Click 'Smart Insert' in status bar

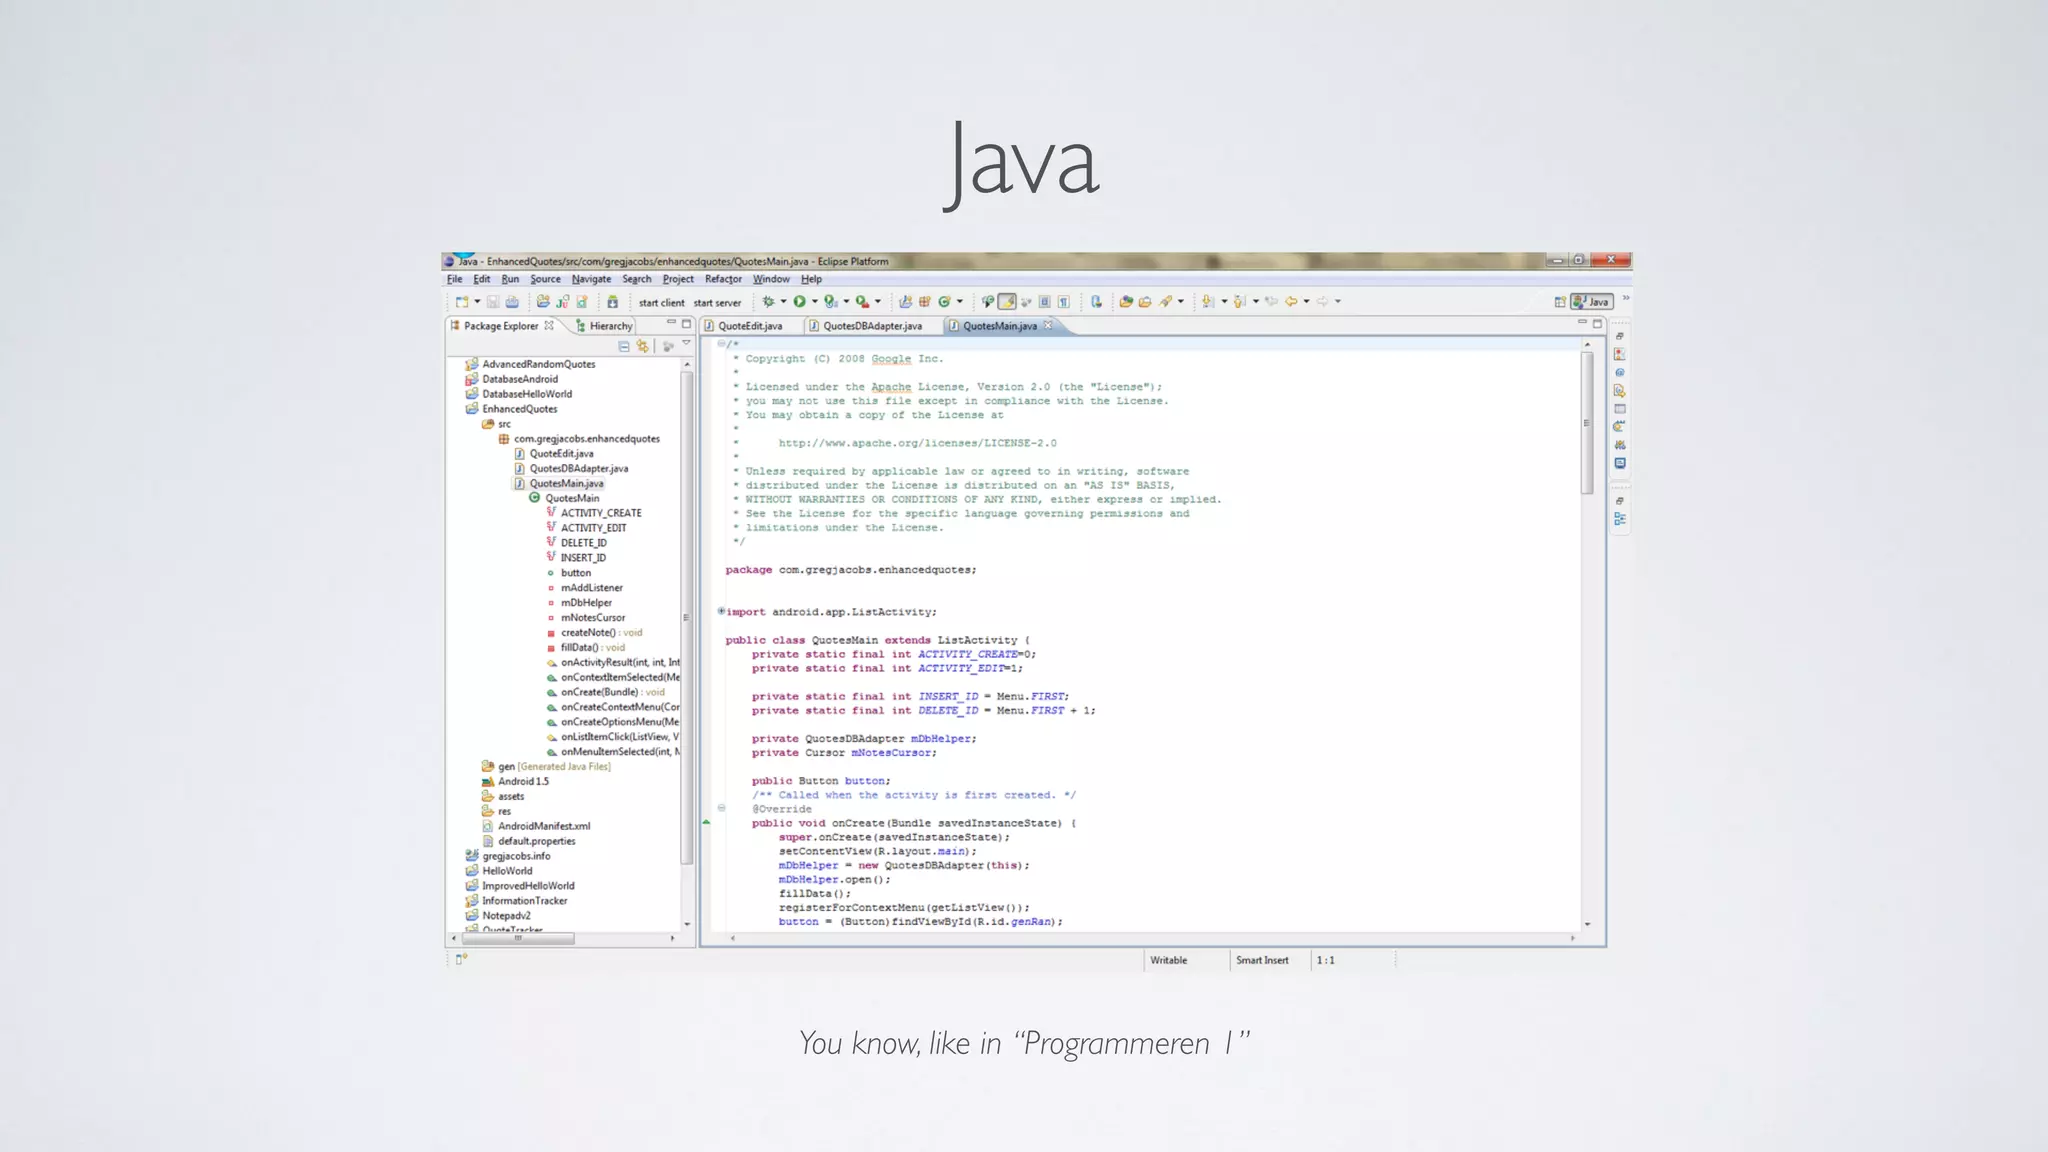1262,960
